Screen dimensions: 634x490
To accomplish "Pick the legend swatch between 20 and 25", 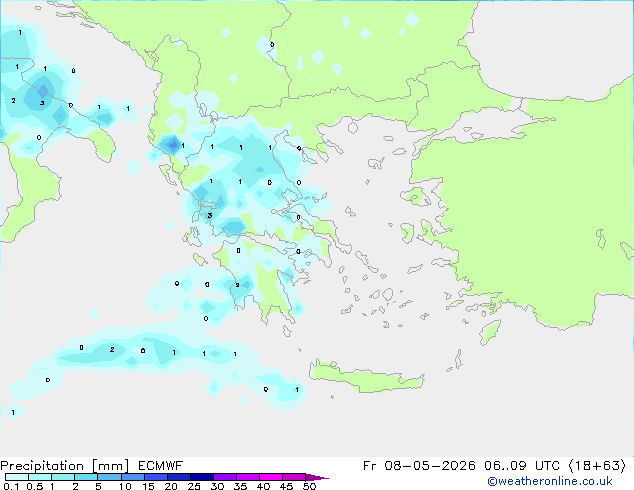I will coord(178,477).
